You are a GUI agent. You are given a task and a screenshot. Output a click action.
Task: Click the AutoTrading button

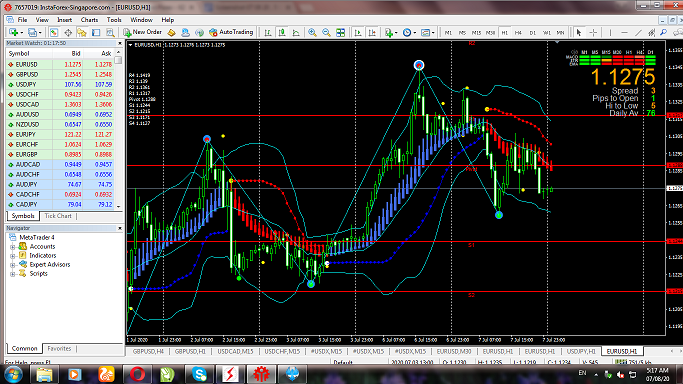click(231, 32)
